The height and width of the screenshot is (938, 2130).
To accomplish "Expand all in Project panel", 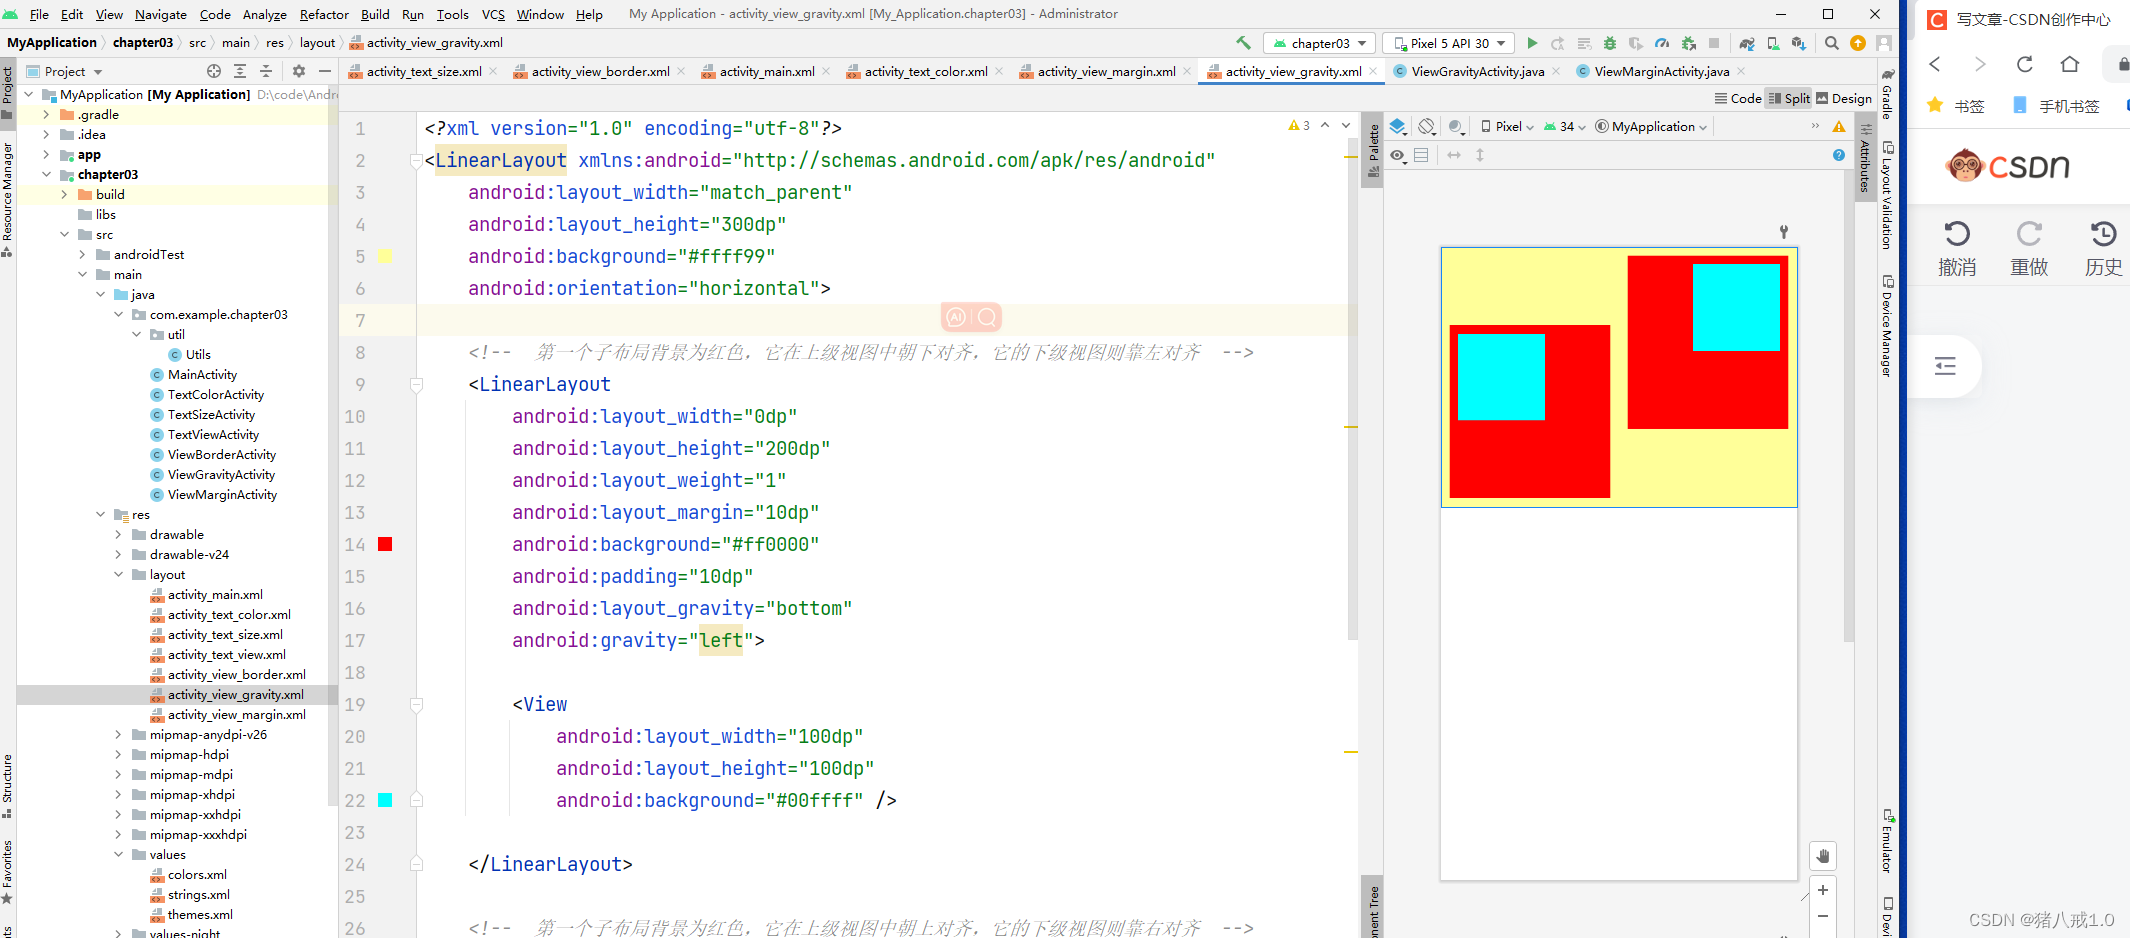I will (x=240, y=71).
